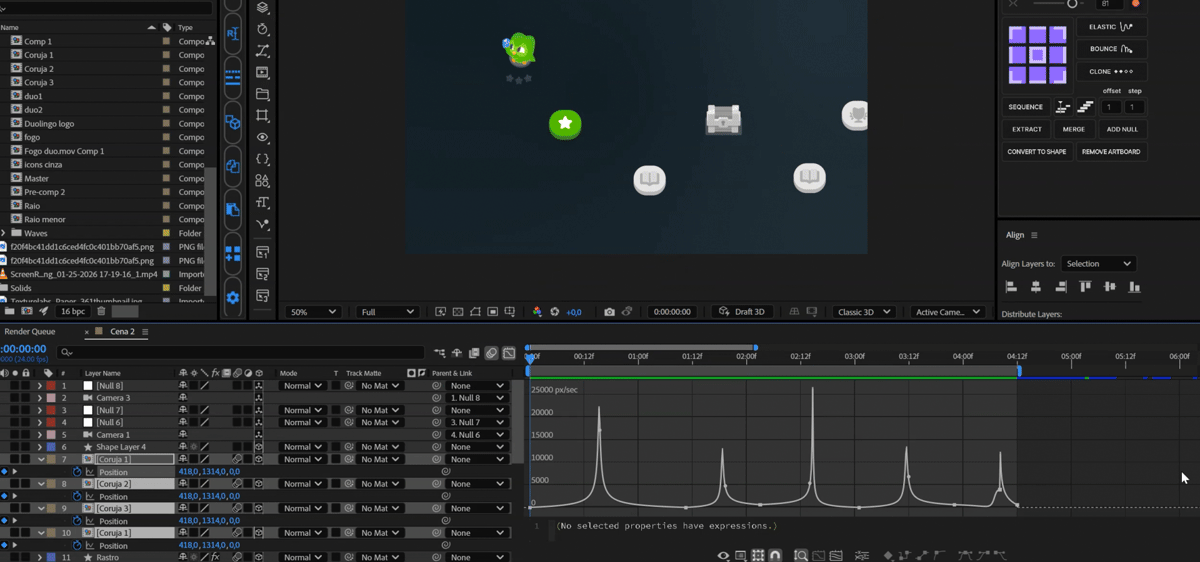Switch to Render Queue tab
Screen dimensions: 1200x562
click(30, 331)
